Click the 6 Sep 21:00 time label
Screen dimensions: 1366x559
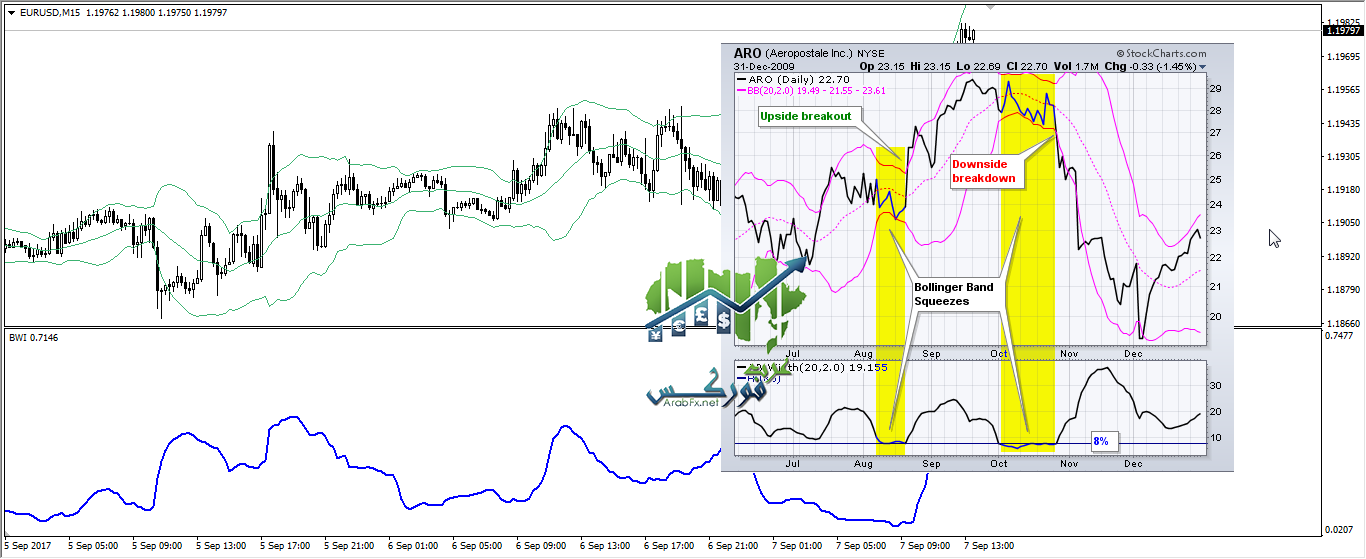tap(735, 546)
